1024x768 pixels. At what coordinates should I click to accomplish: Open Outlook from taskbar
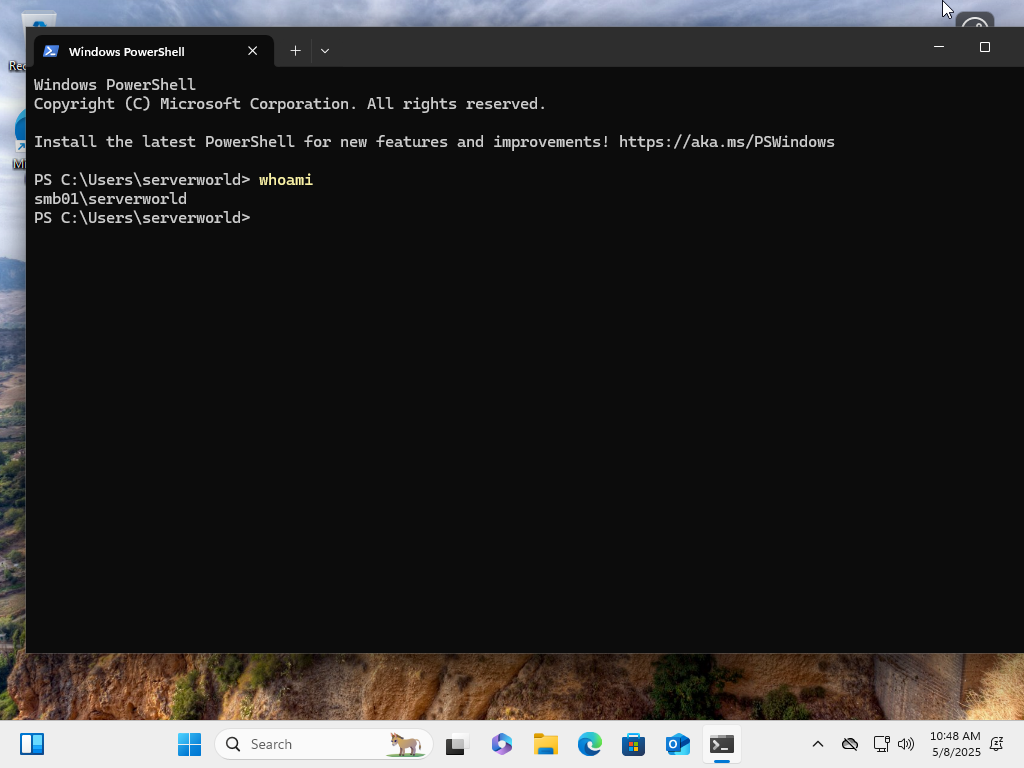tap(677, 744)
